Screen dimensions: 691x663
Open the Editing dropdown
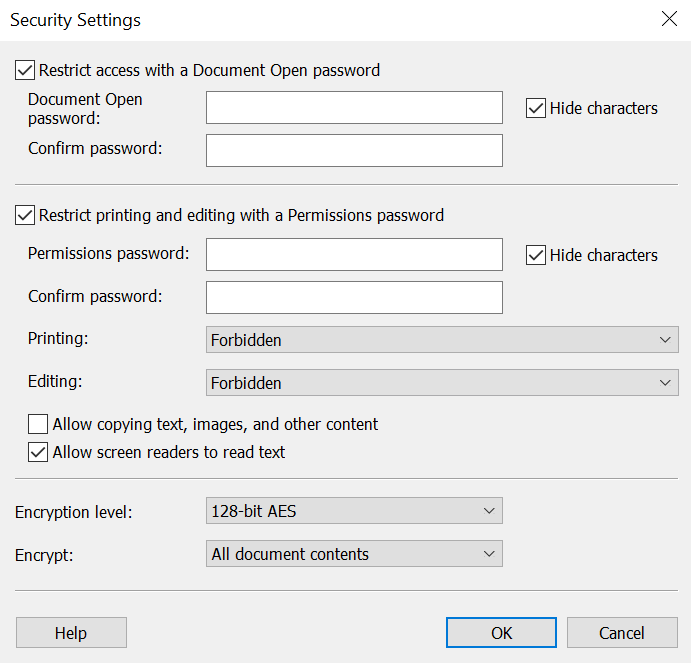click(x=442, y=383)
